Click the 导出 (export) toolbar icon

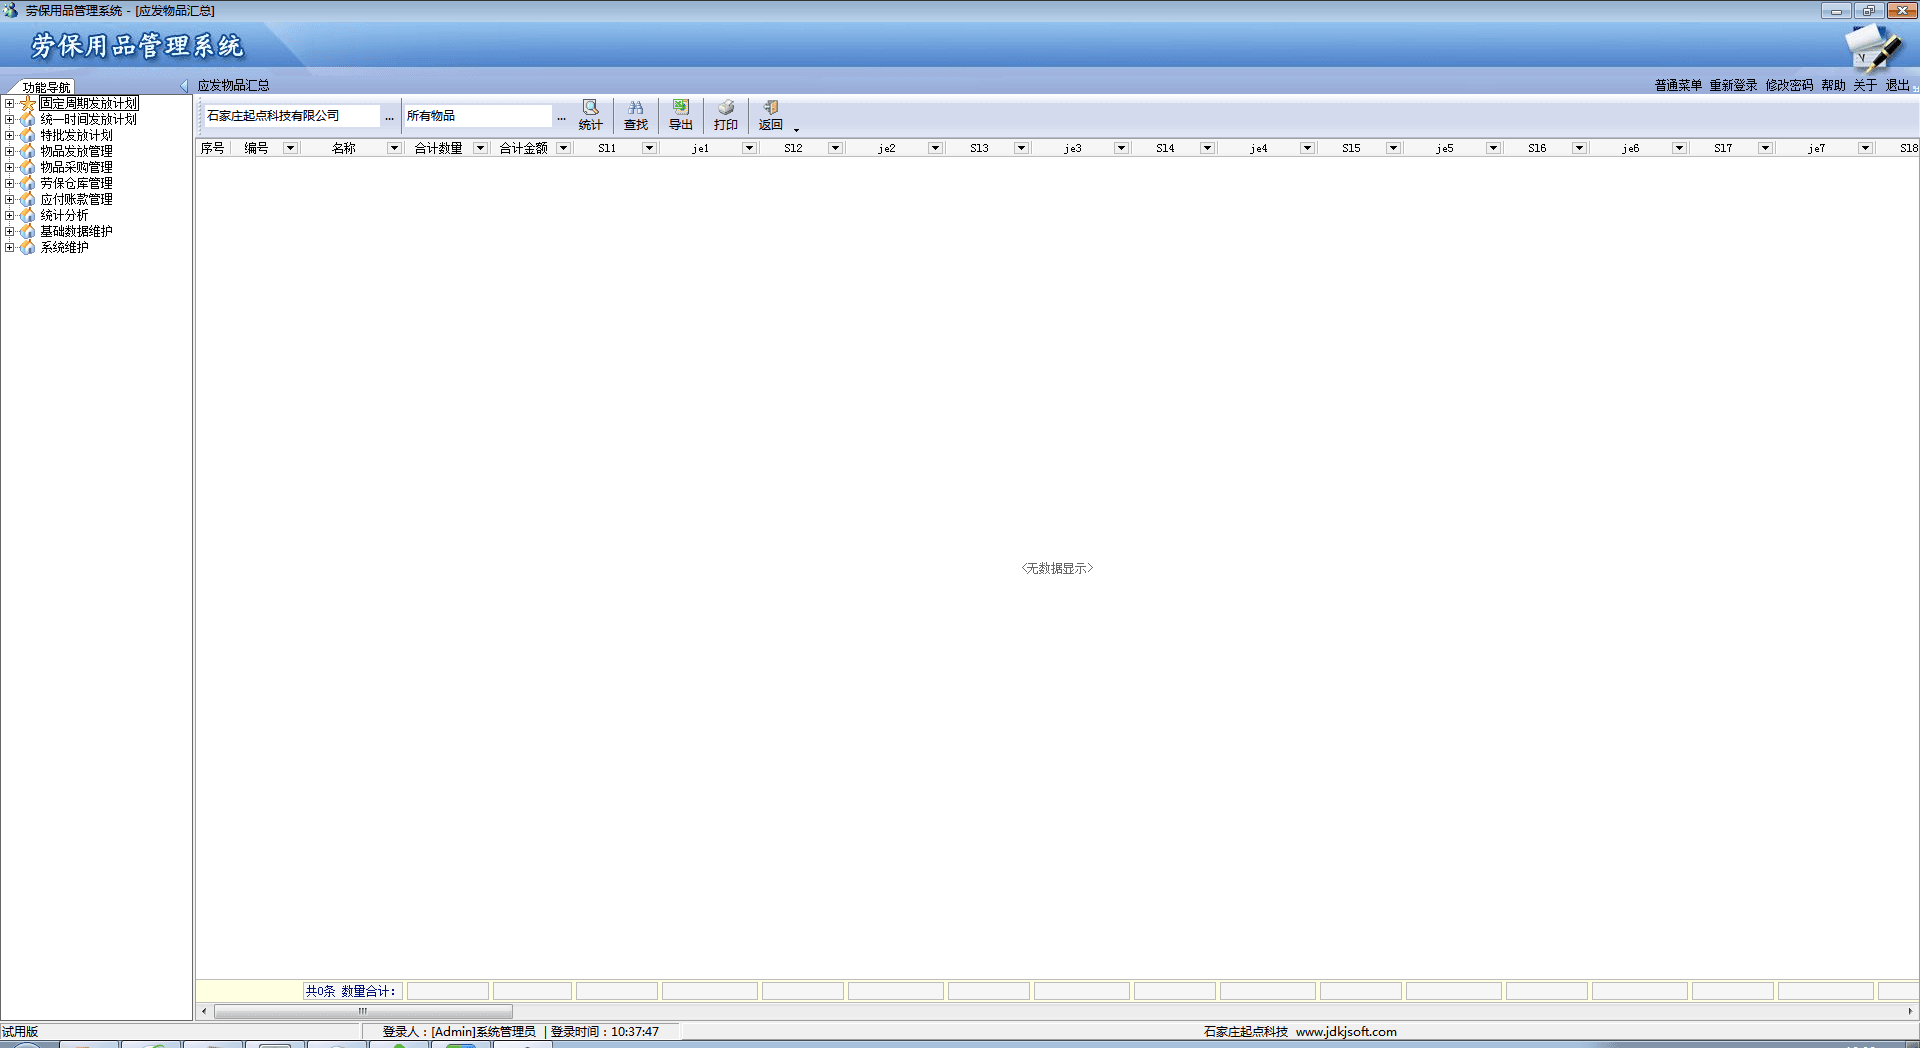tap(681, 115)
